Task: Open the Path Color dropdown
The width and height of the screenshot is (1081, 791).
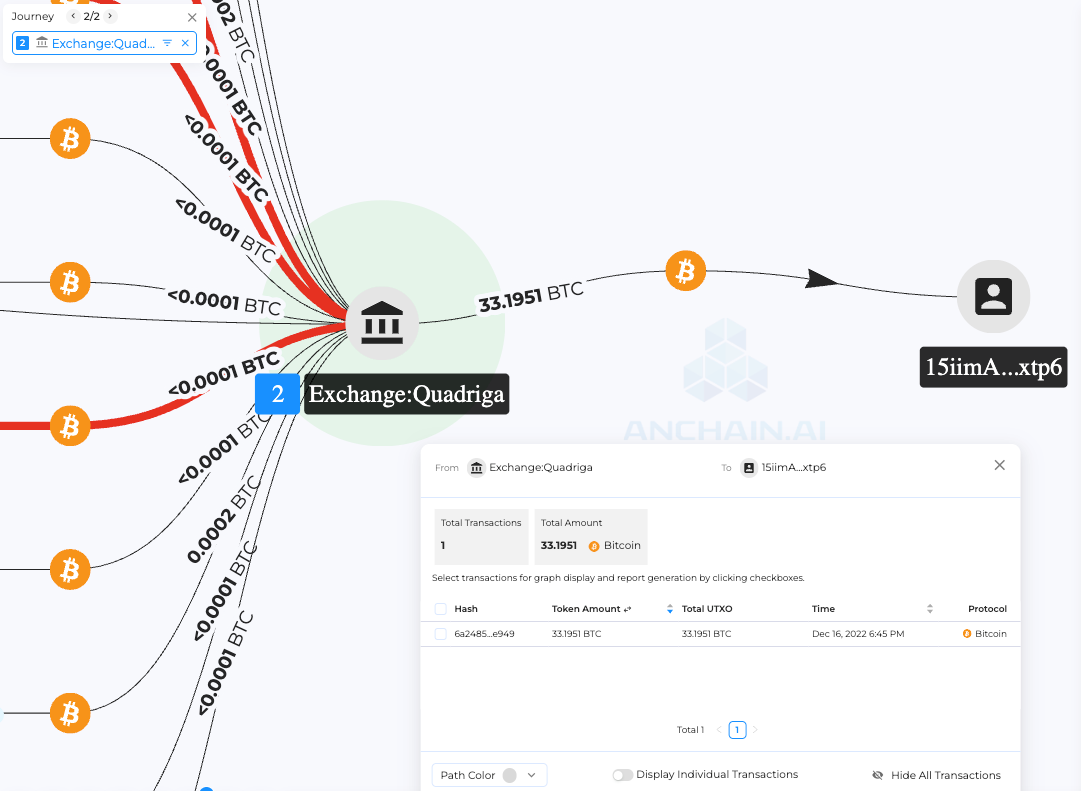Action: [x=489, y=775]
